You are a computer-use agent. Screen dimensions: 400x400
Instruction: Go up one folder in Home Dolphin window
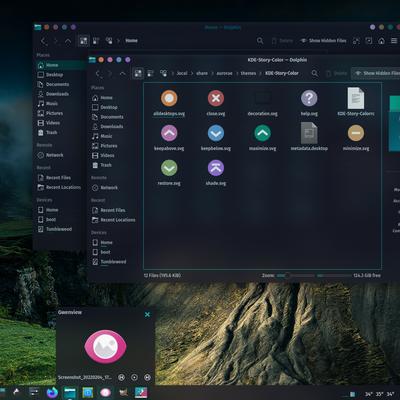[68, 41]
